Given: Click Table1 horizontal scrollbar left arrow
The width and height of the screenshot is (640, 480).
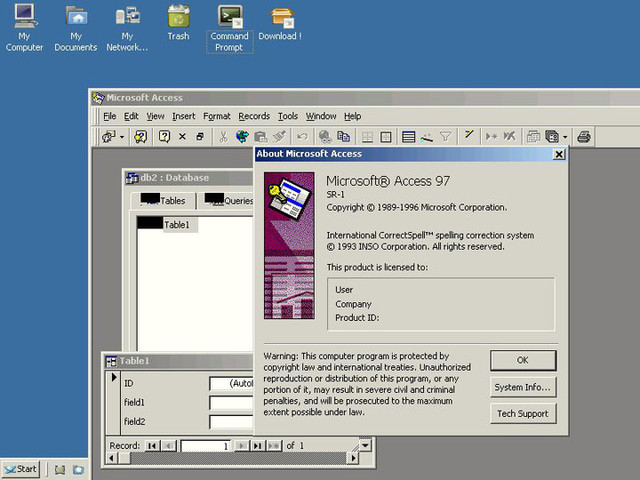Looking at the screenshot, I should tap(111, 458).
